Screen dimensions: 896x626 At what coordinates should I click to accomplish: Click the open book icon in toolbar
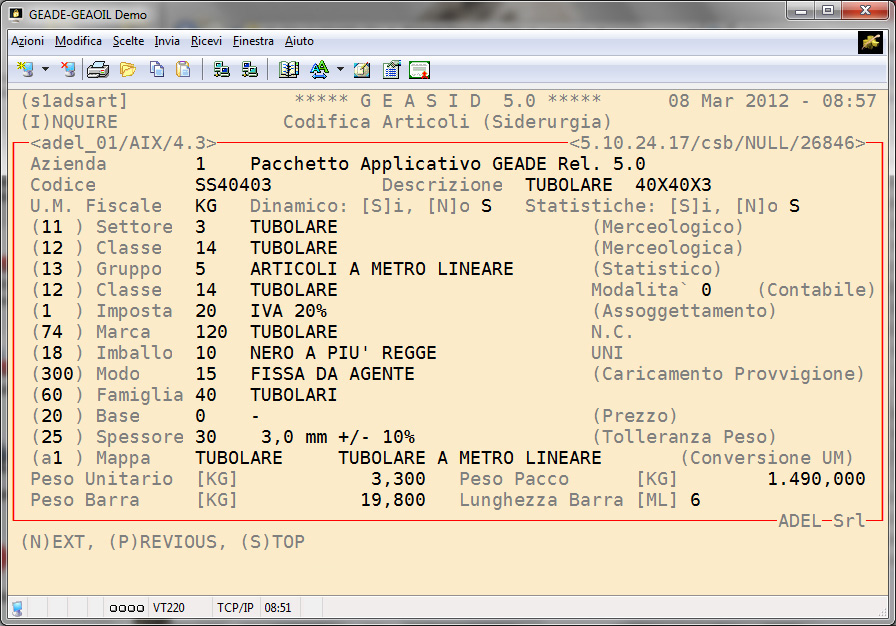tap(289, 70)
